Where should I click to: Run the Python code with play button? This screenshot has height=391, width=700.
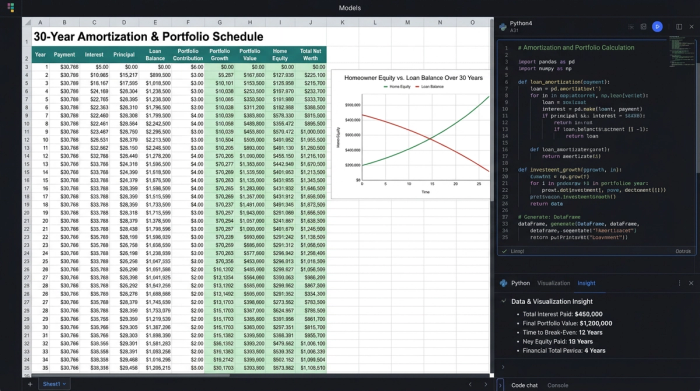[x=657, y=27]
